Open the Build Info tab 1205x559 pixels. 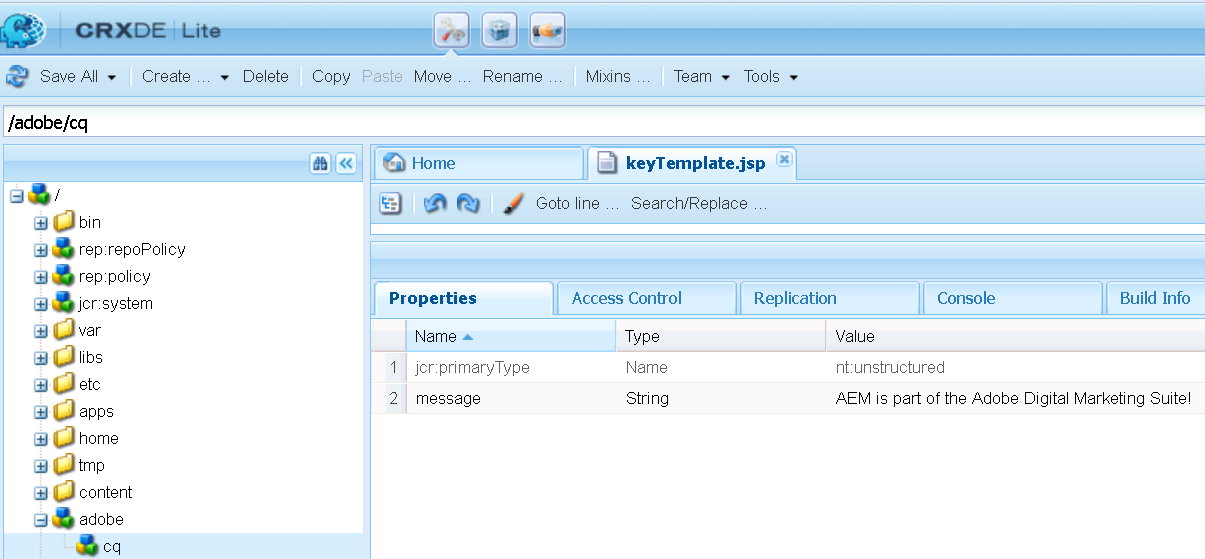click(1155, 298)
